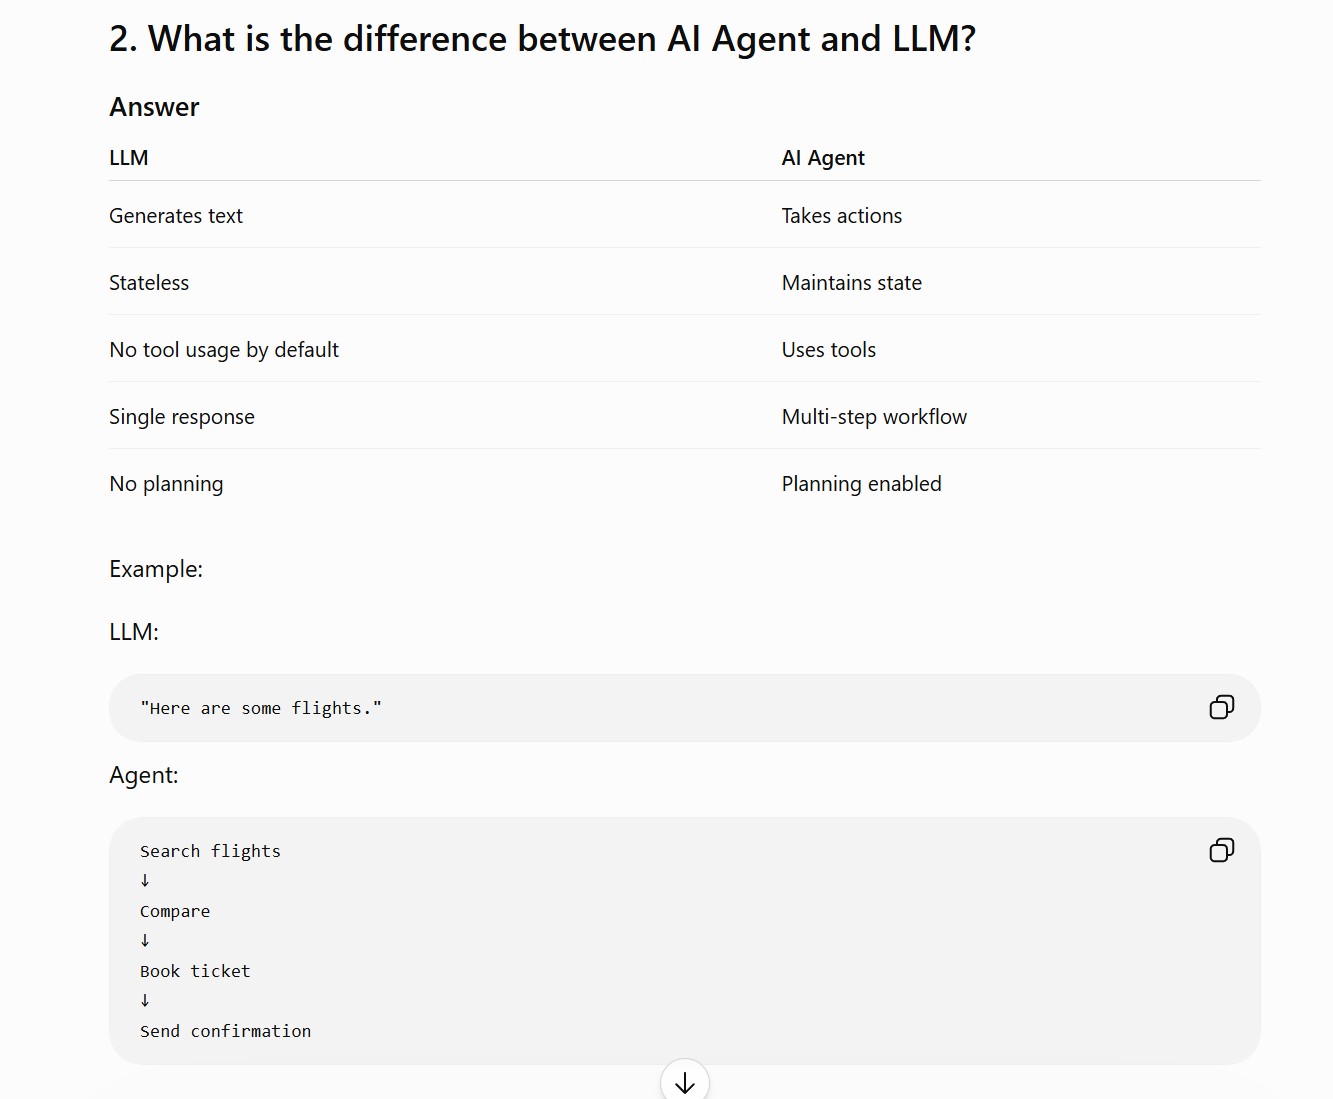Click the scroll-to-bottom arrow button

tap(685, 1081)
